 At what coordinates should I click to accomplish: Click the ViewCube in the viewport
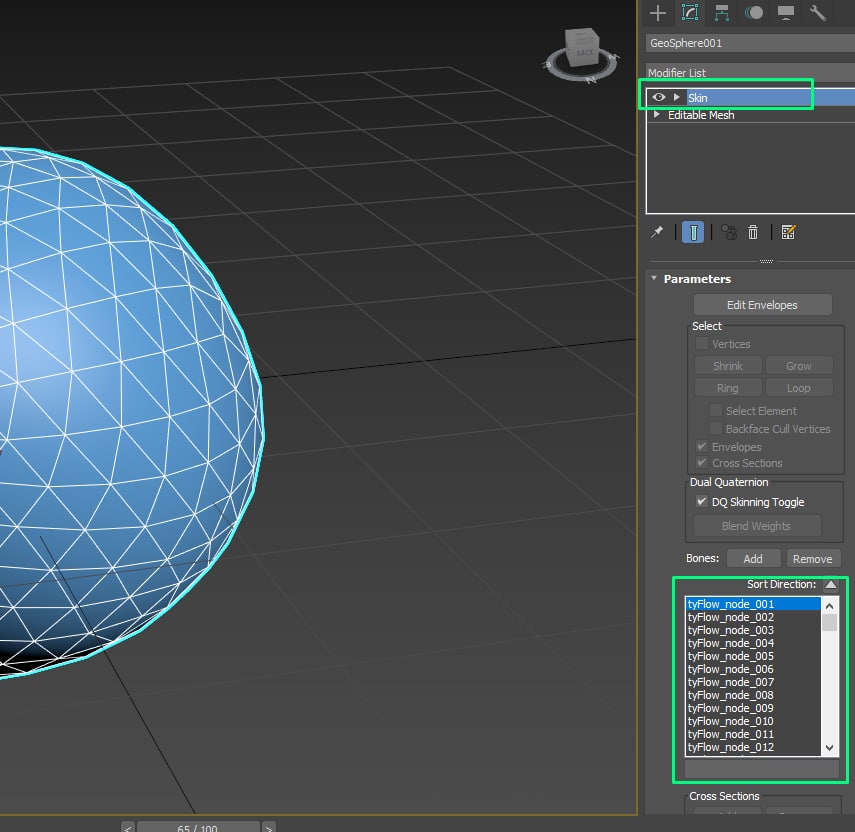583,48
